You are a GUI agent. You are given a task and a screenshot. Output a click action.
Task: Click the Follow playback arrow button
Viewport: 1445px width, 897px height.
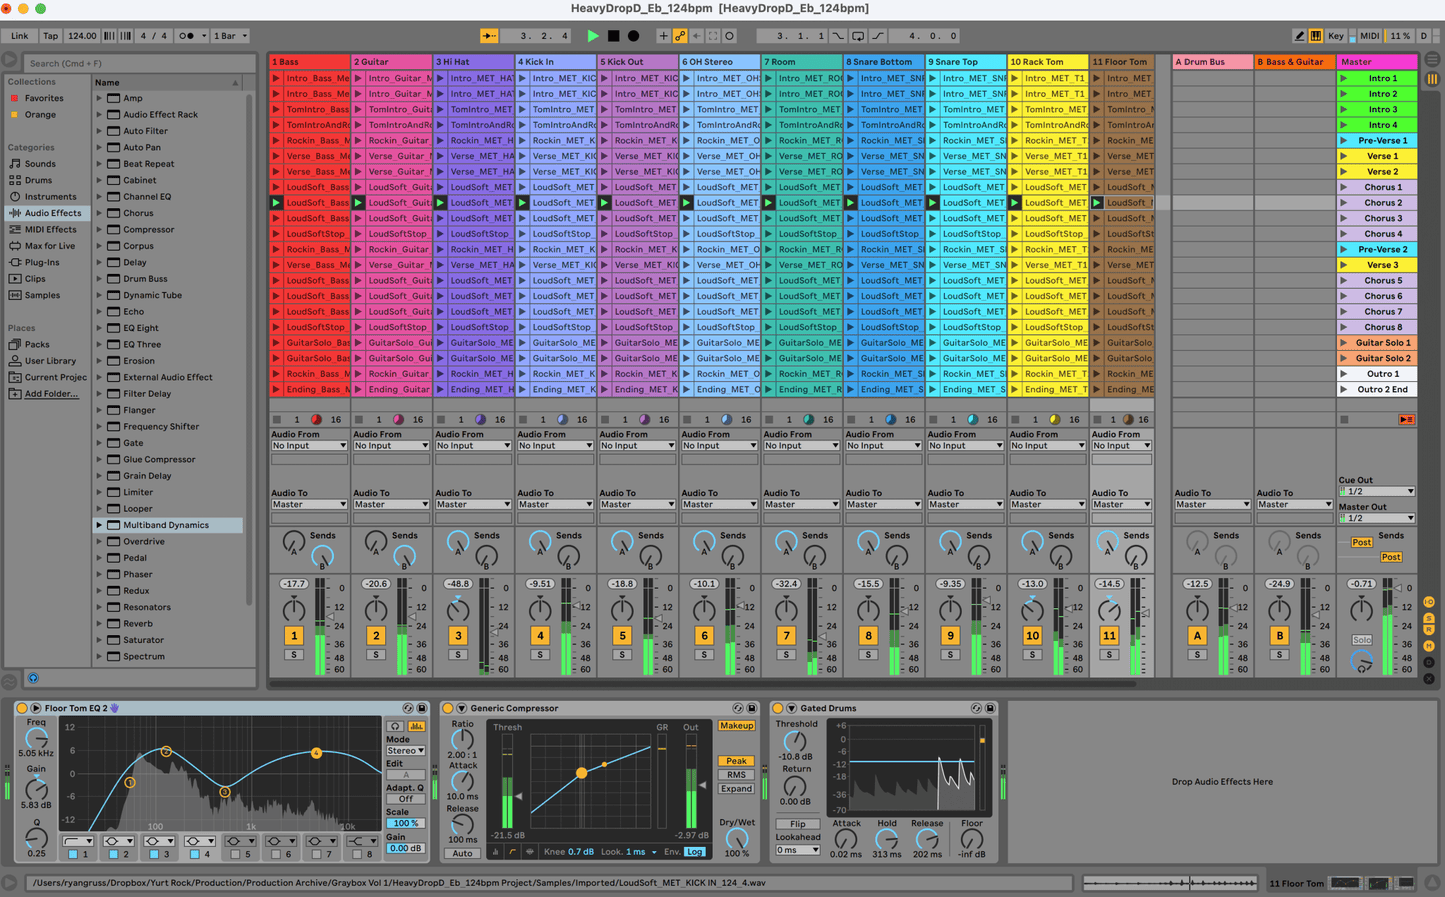pyautogui.click(x=489, y=36)
